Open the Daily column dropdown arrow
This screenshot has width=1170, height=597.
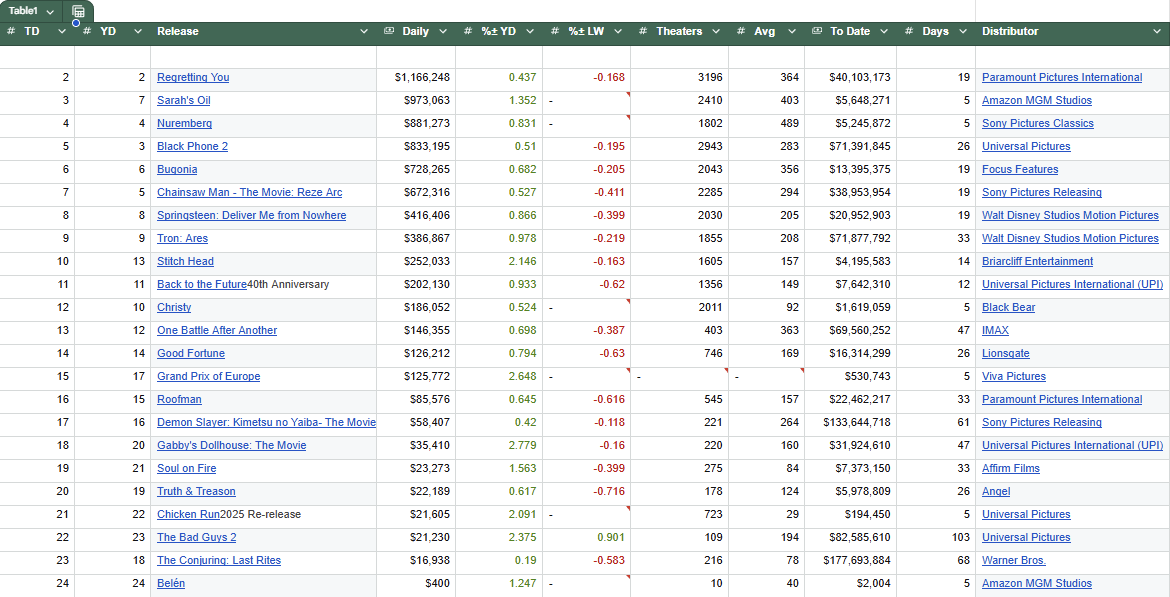[443, 32]
